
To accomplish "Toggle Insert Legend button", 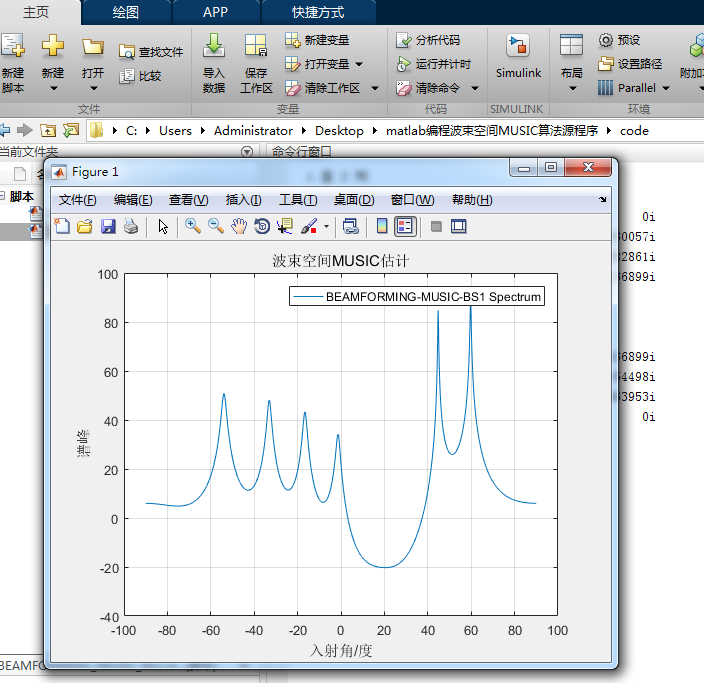I will pyautogui.click(x=405, y=226).
